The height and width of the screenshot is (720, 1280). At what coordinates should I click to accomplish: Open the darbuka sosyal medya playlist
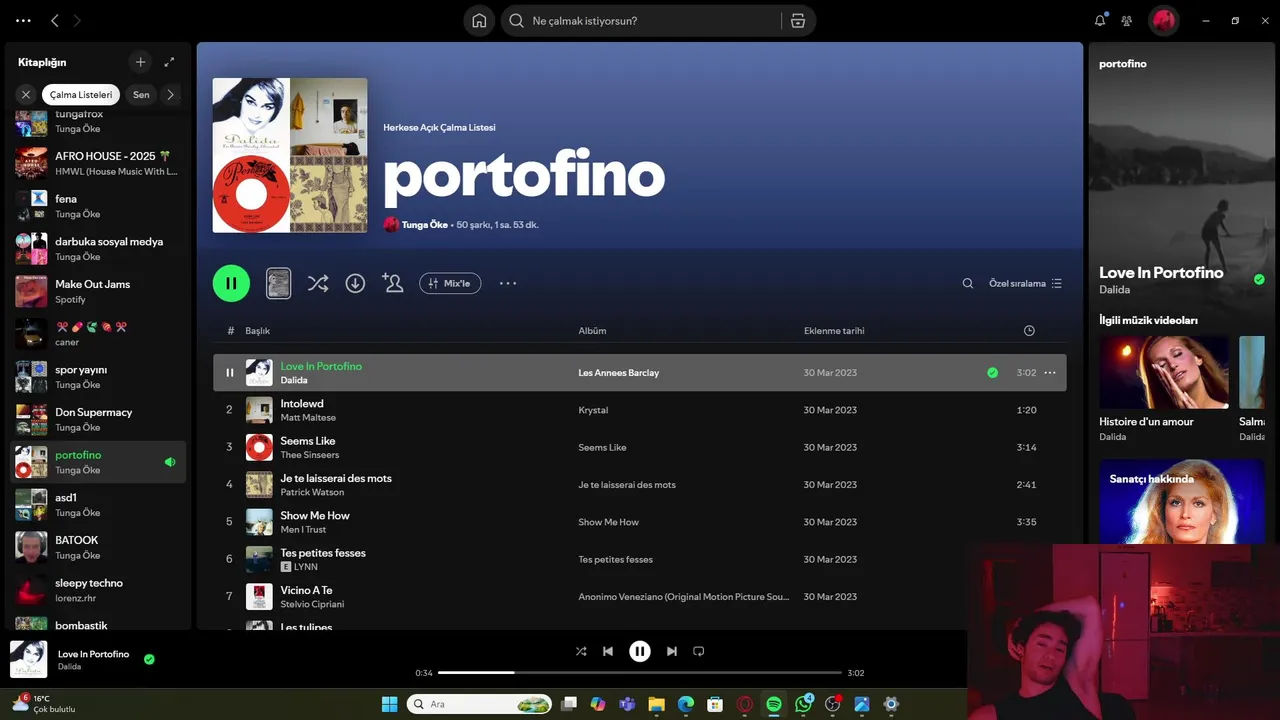point(98,249)
